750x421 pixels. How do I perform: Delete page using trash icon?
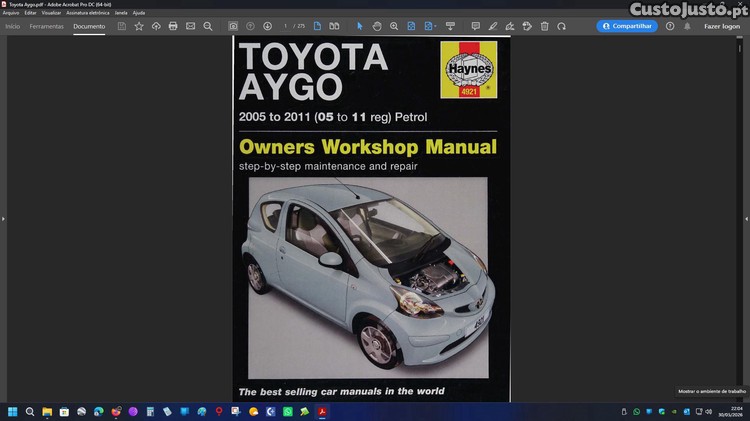pos(544,26)
